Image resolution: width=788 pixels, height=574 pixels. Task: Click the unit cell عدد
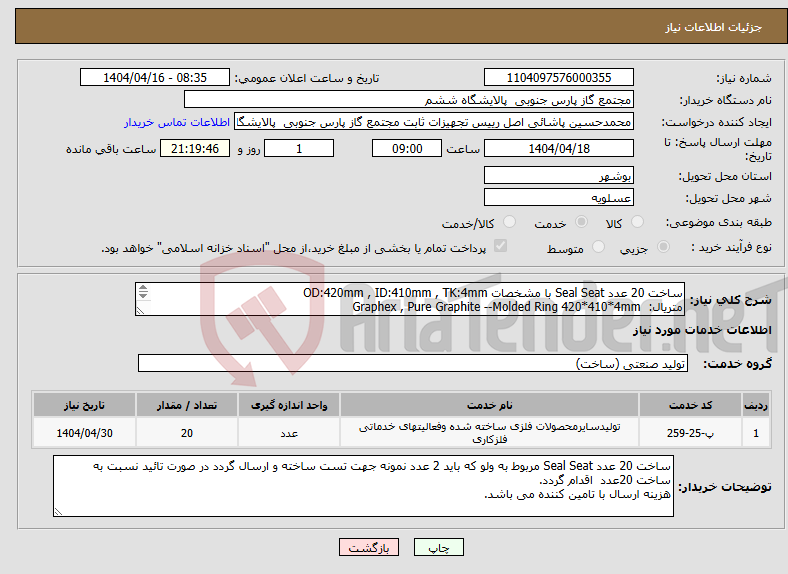[289, 433]
